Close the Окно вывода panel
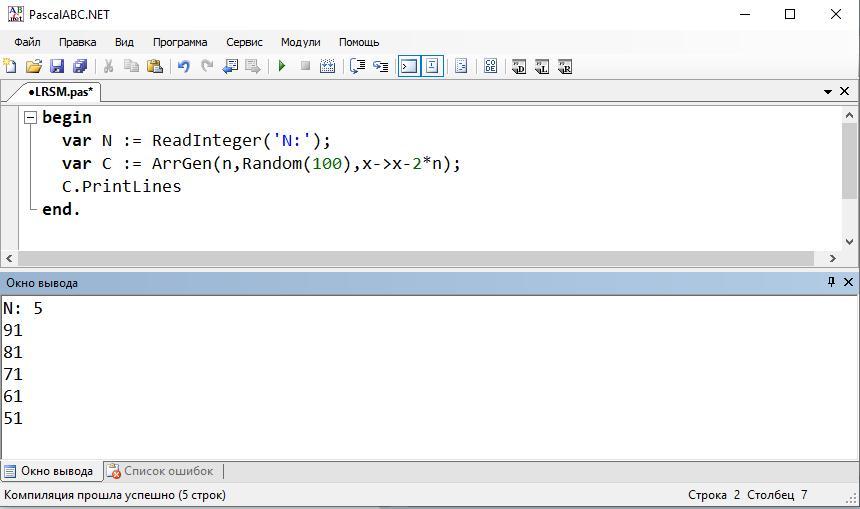 848,282
